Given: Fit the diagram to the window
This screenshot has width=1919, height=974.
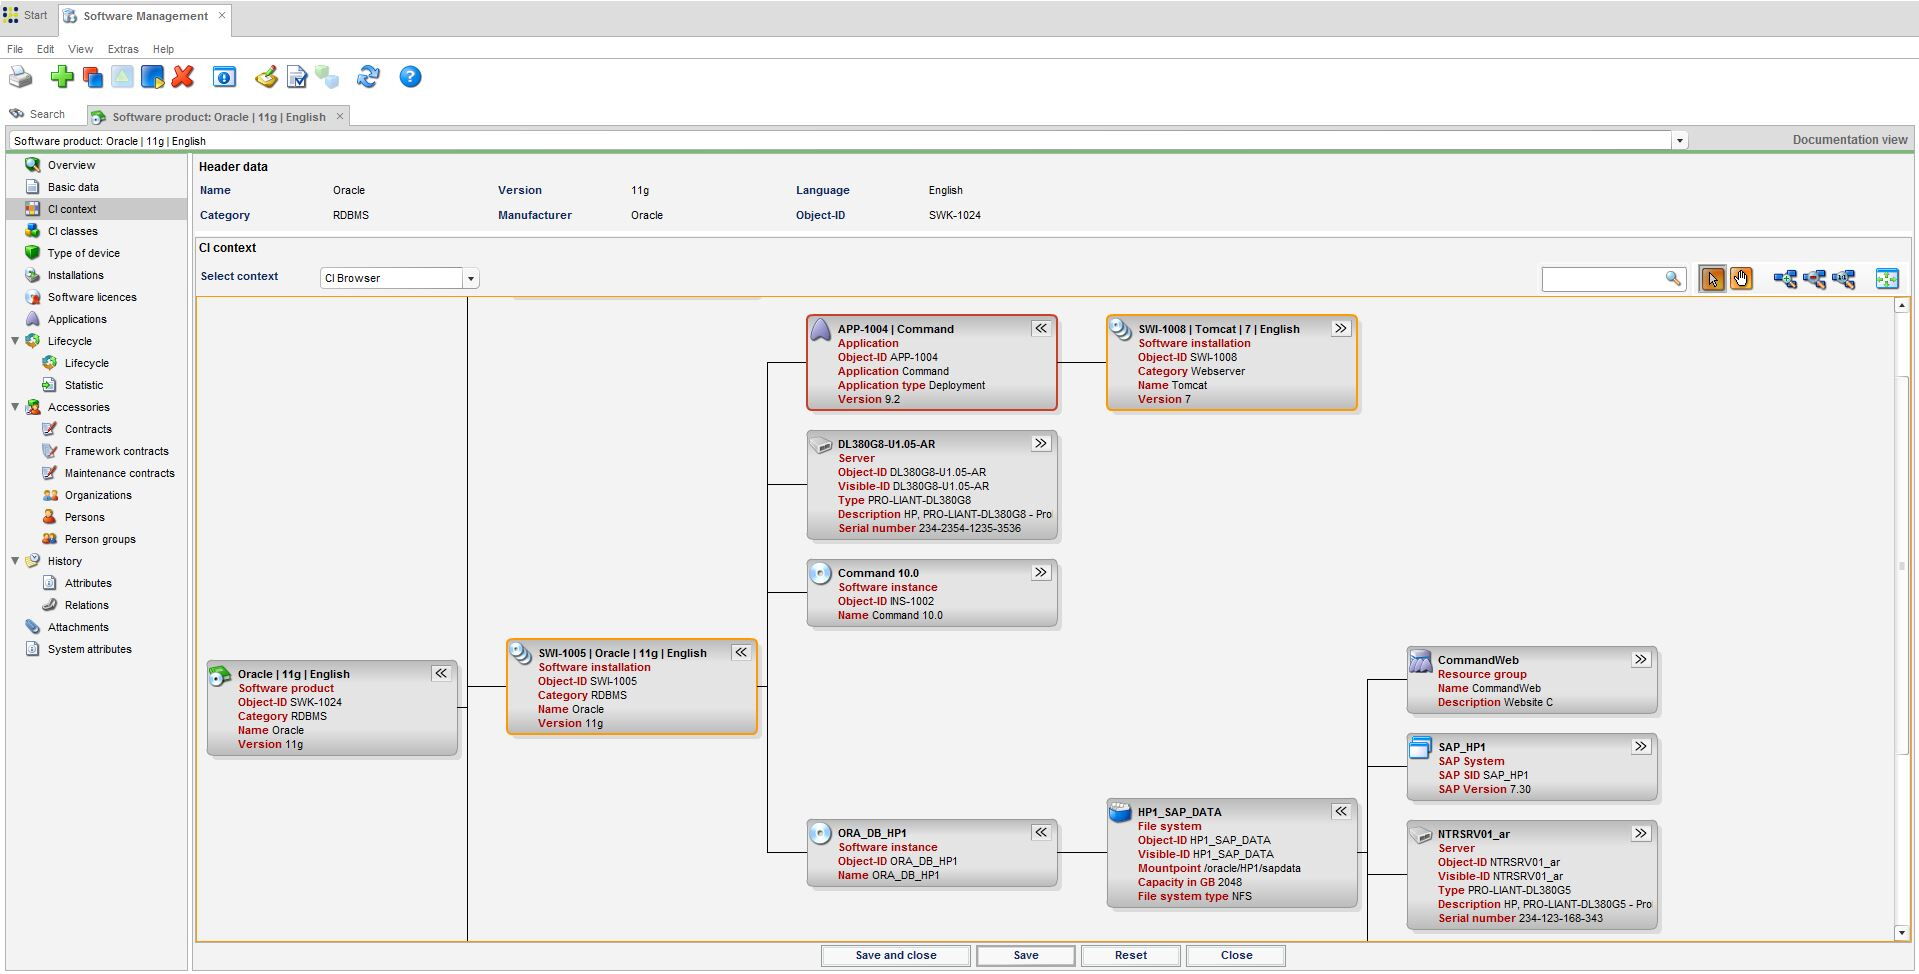Looking at the screenshot, I should point(1886,279).
